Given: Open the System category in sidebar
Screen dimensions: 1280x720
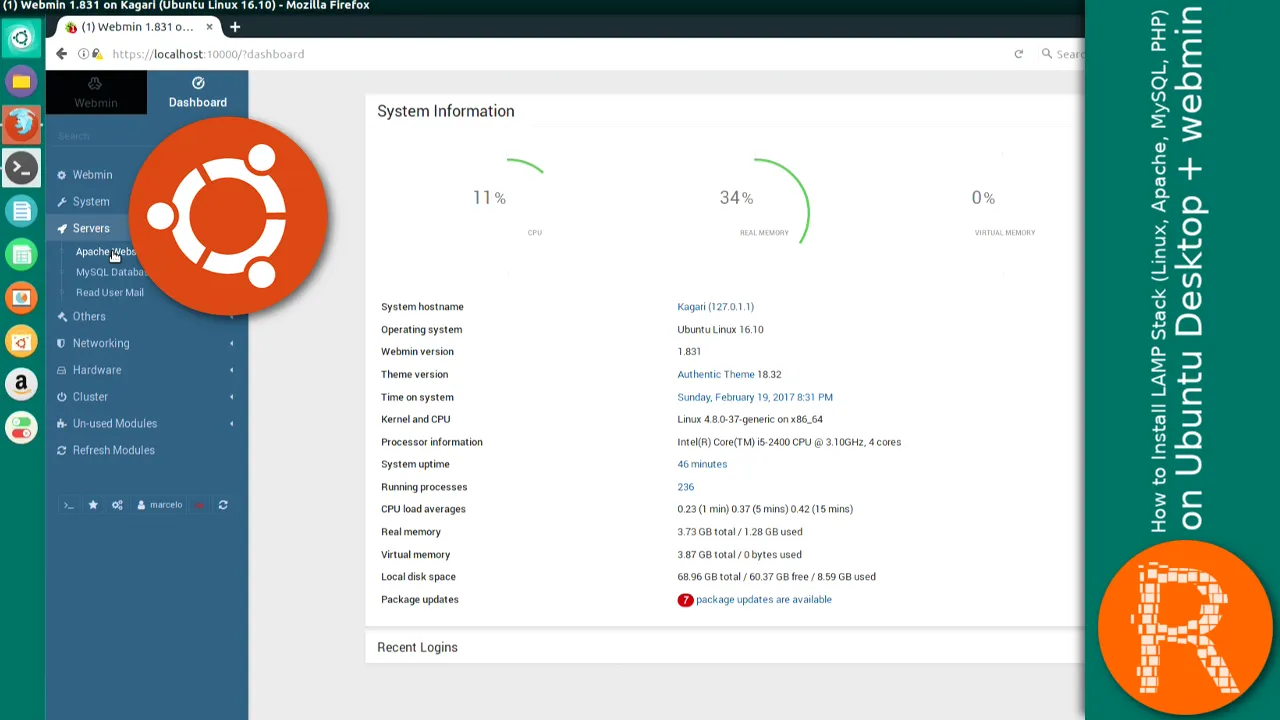Looking at the screenshot, I should [x=91, y=202].
